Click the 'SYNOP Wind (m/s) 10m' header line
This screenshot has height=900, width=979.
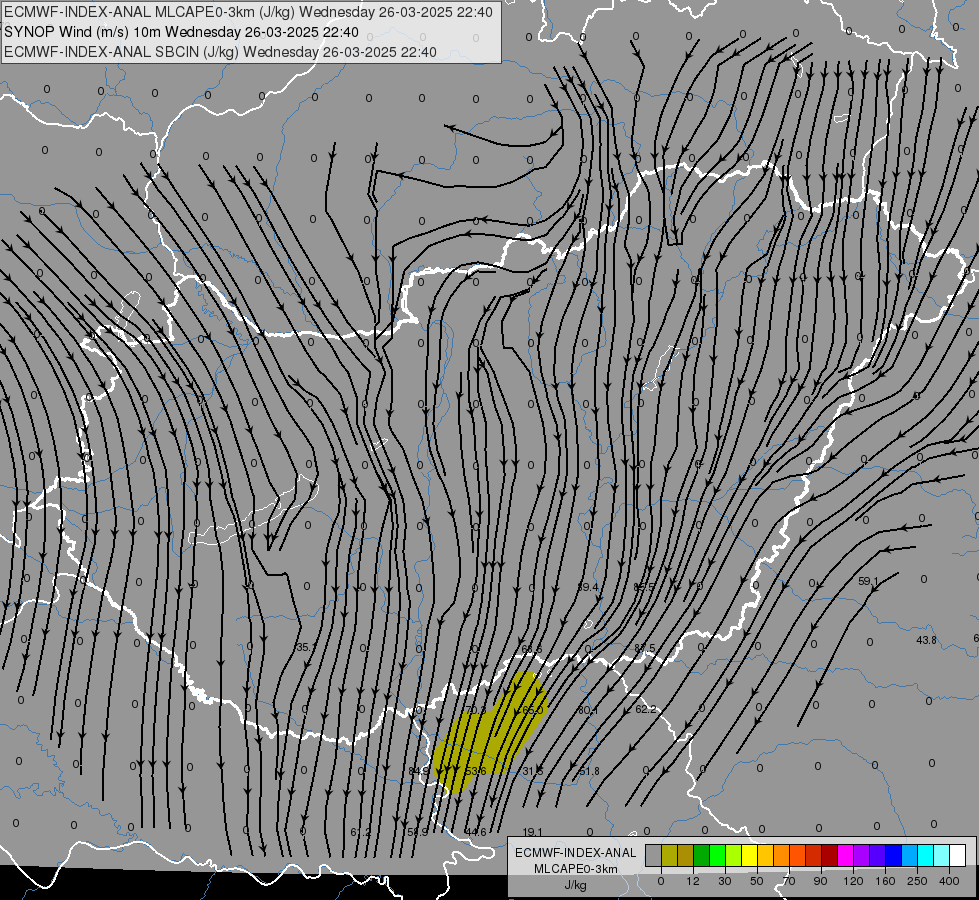pyautogui.click(x=182, y=32)
